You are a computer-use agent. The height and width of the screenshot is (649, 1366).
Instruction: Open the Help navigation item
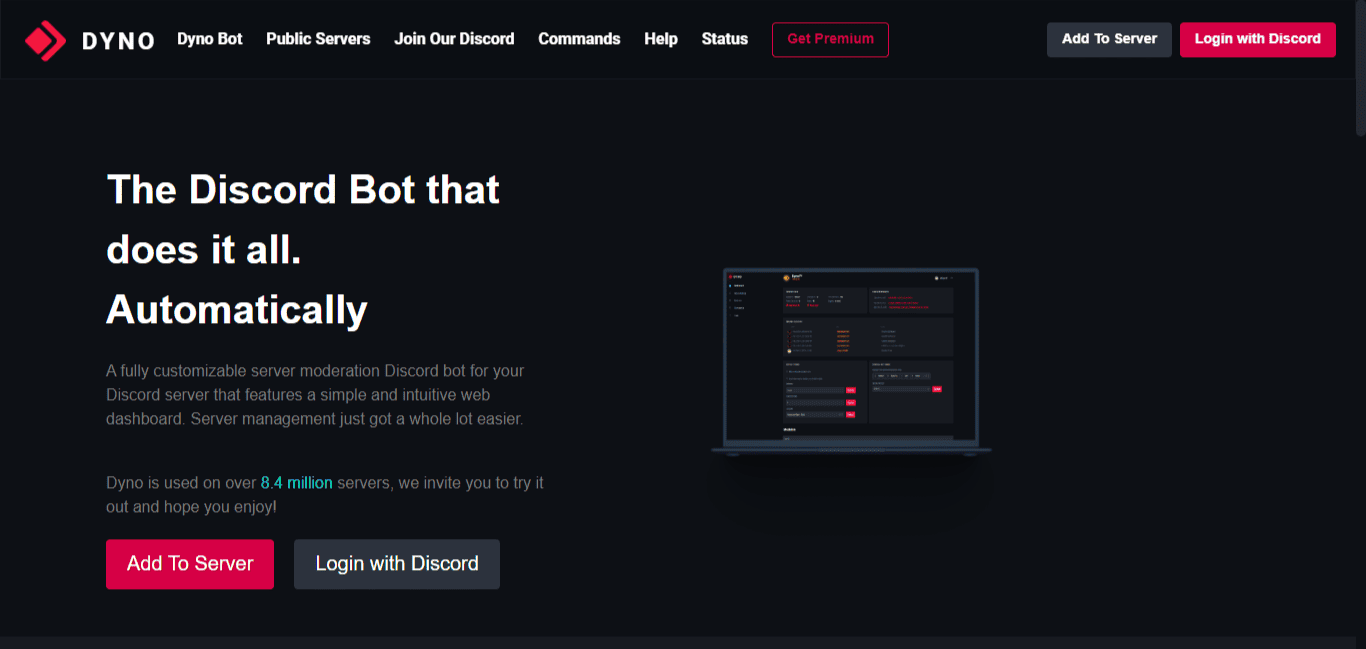point(661,39)
